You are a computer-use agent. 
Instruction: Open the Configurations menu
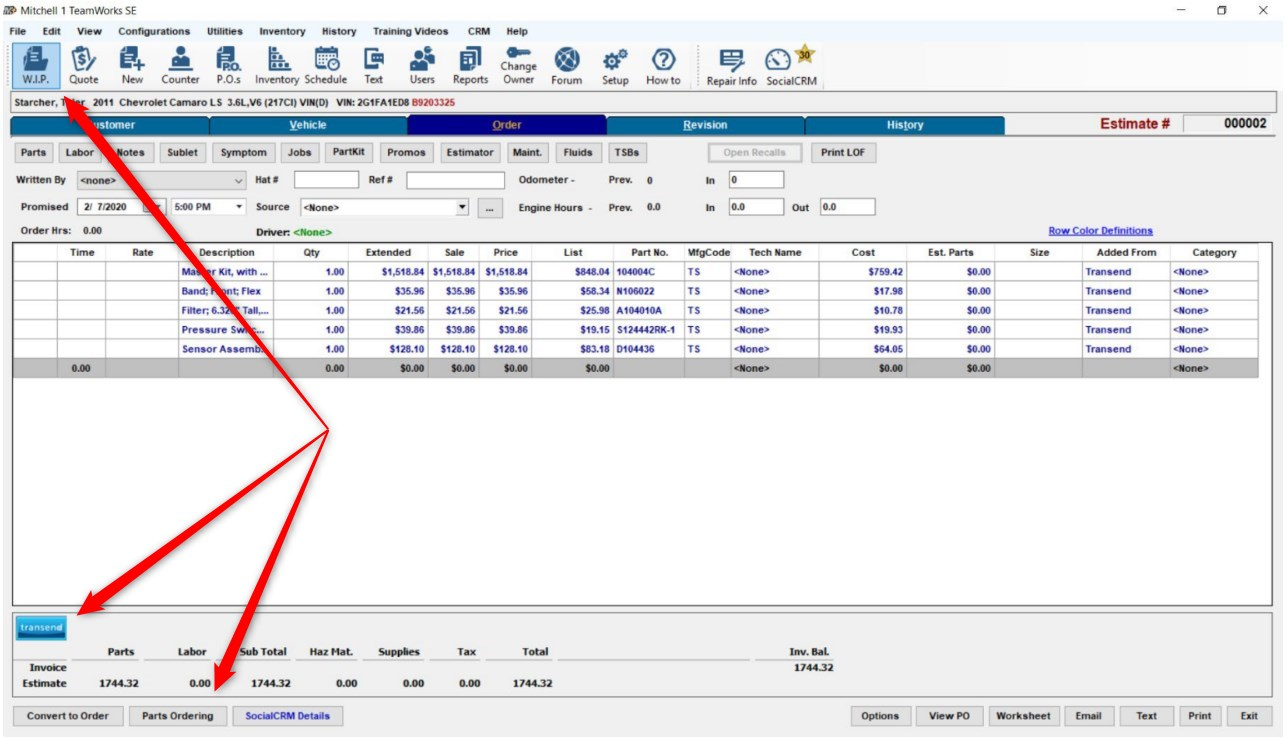[154, 31]
